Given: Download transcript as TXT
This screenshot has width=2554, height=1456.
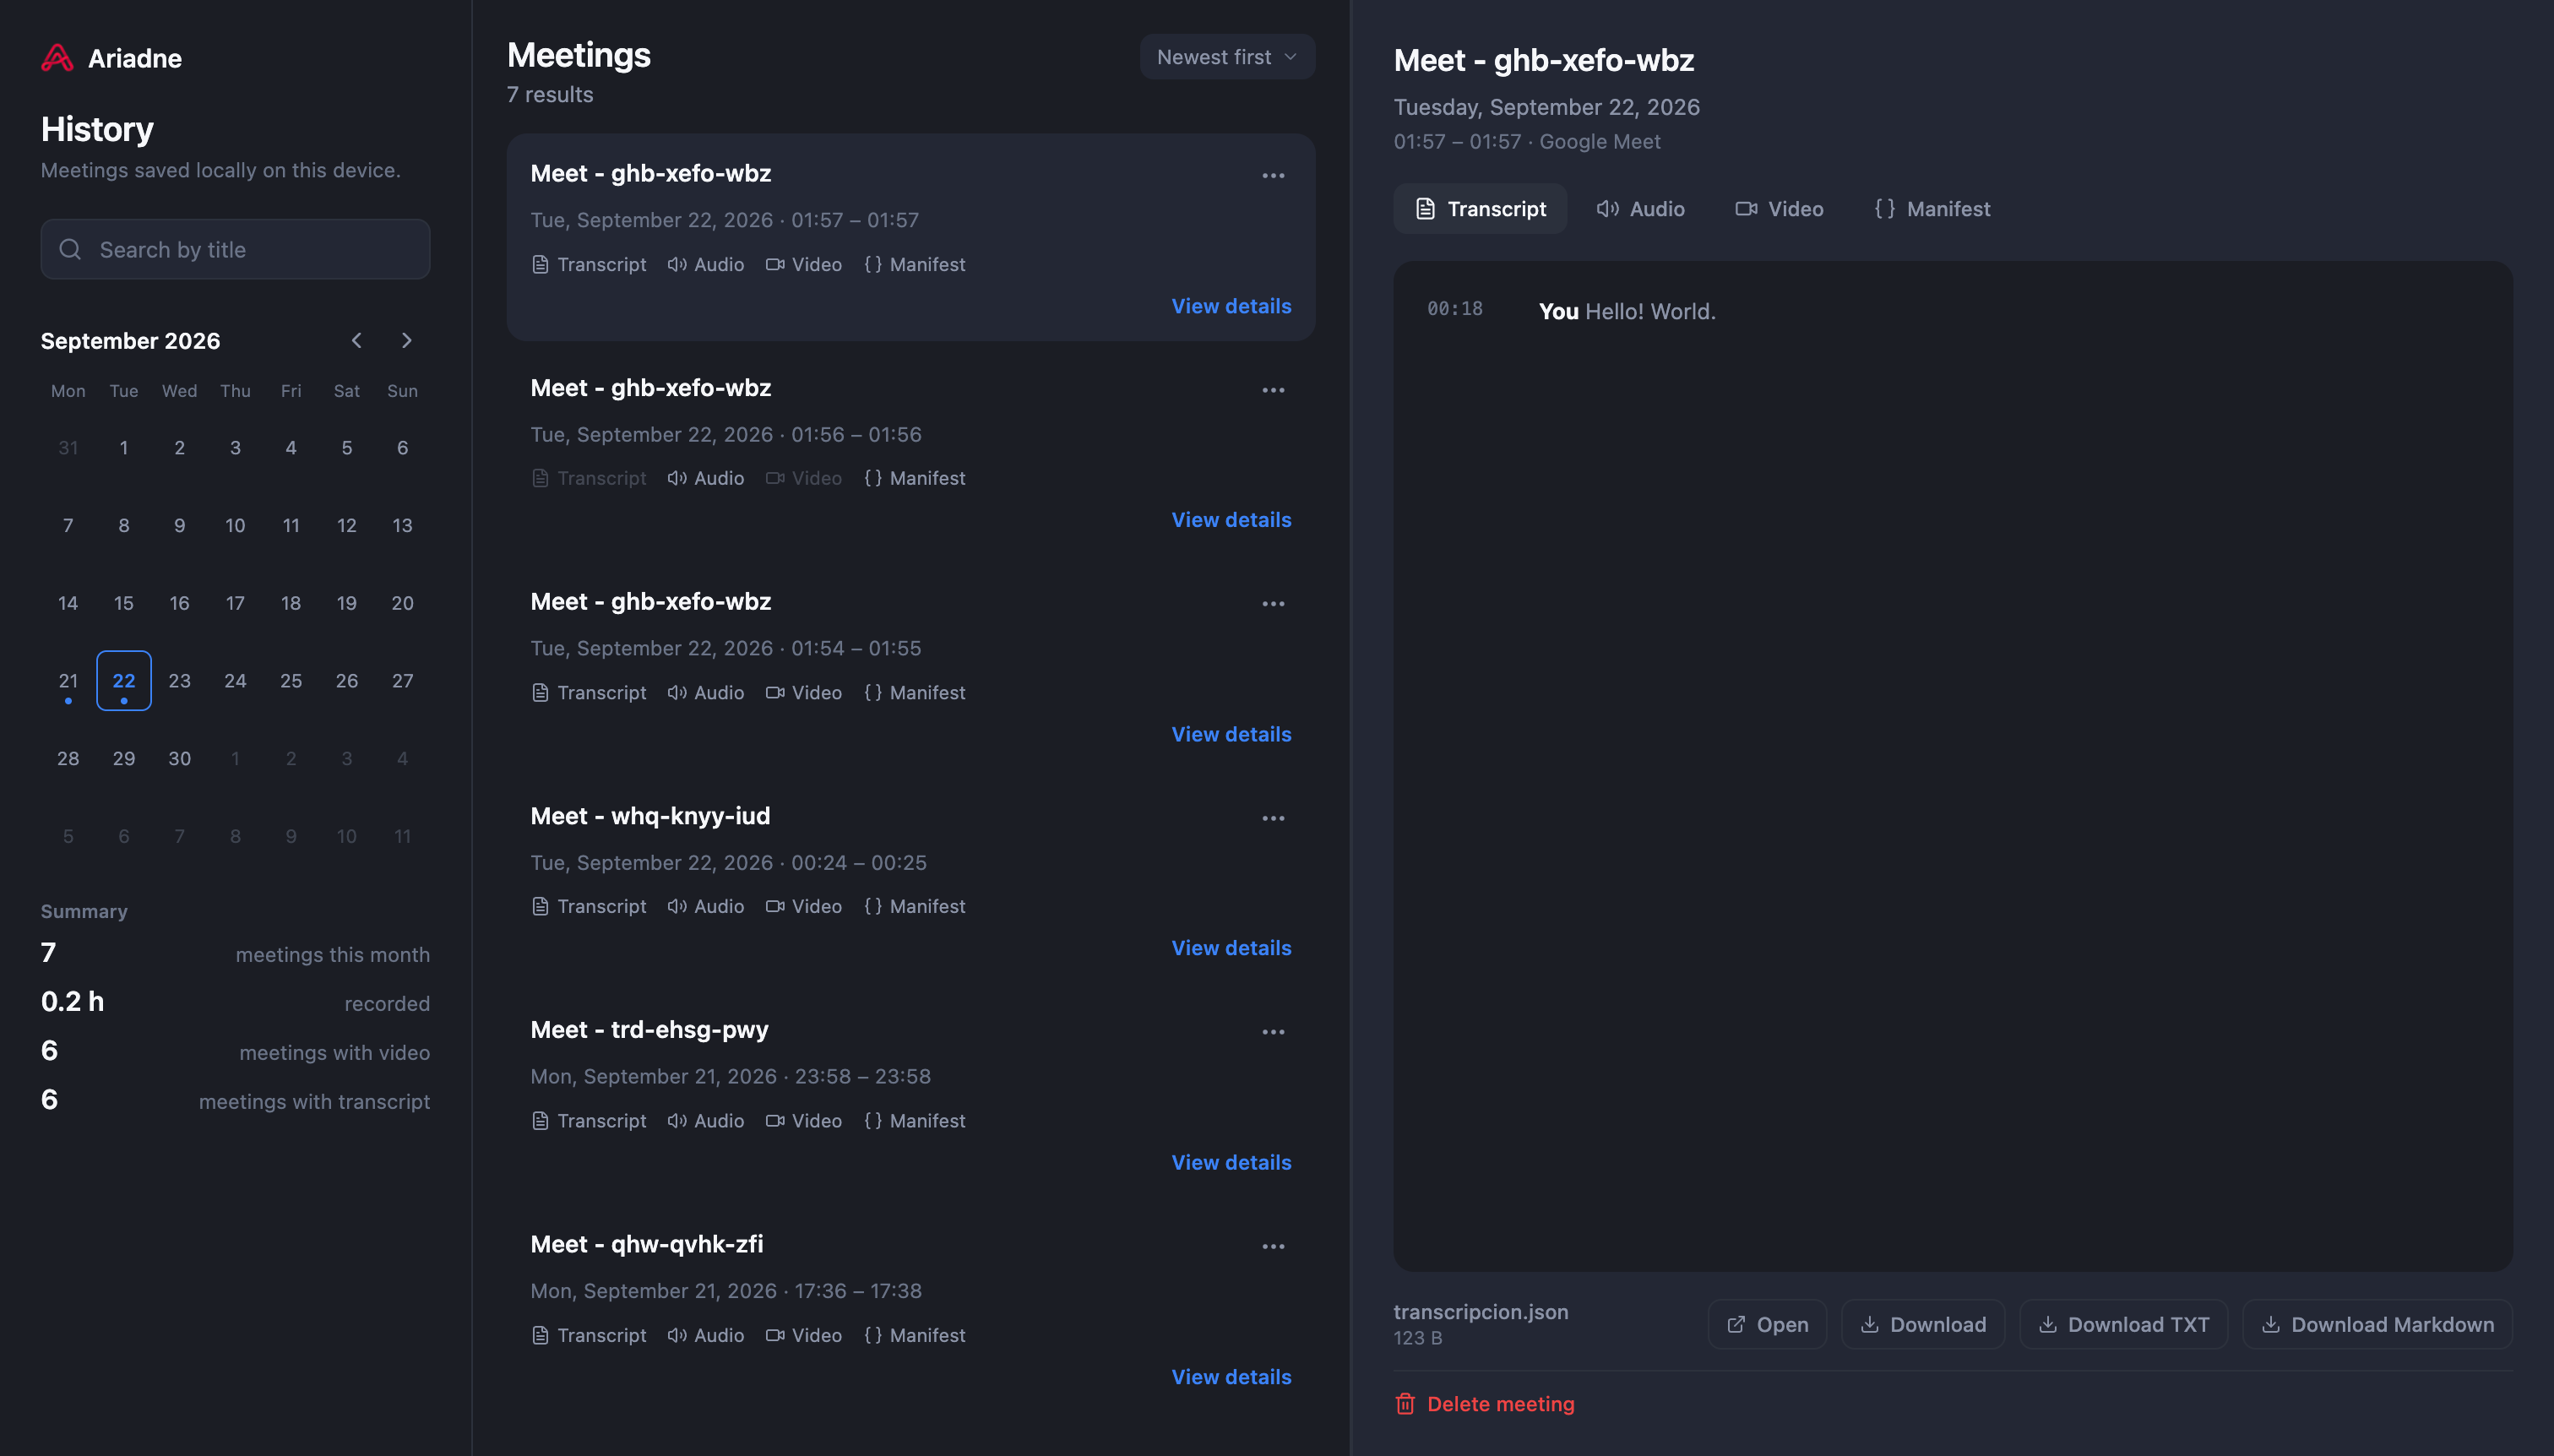Looking at the screenshot, I should pos(2123,1325).
